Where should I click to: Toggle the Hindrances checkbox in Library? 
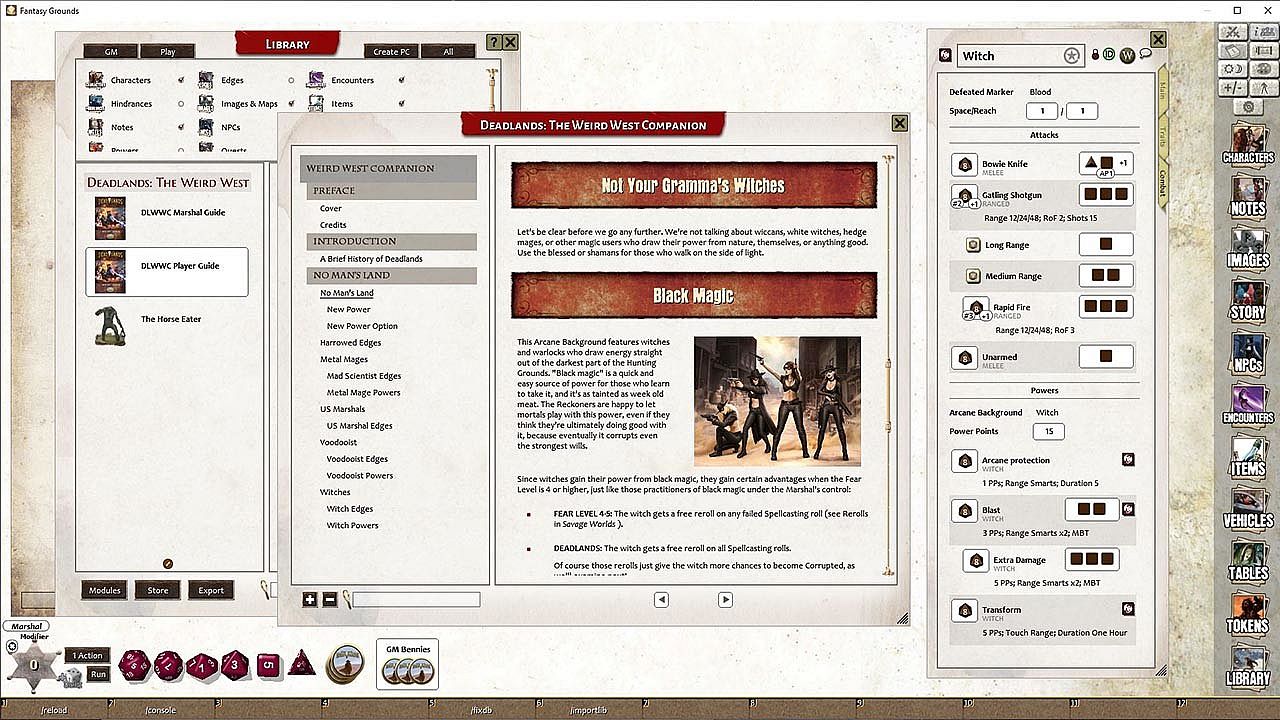coord(180,104)
